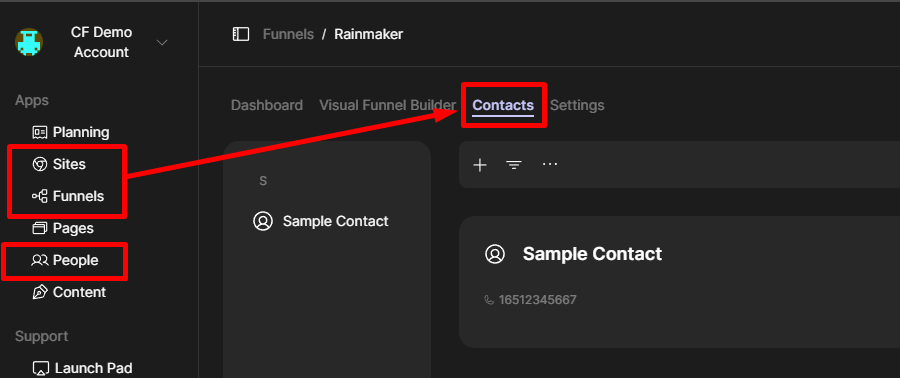The width and height of the screenshot is (900, 378).
Task: Click the phone number 16512345667
Action: coord(537,300)
